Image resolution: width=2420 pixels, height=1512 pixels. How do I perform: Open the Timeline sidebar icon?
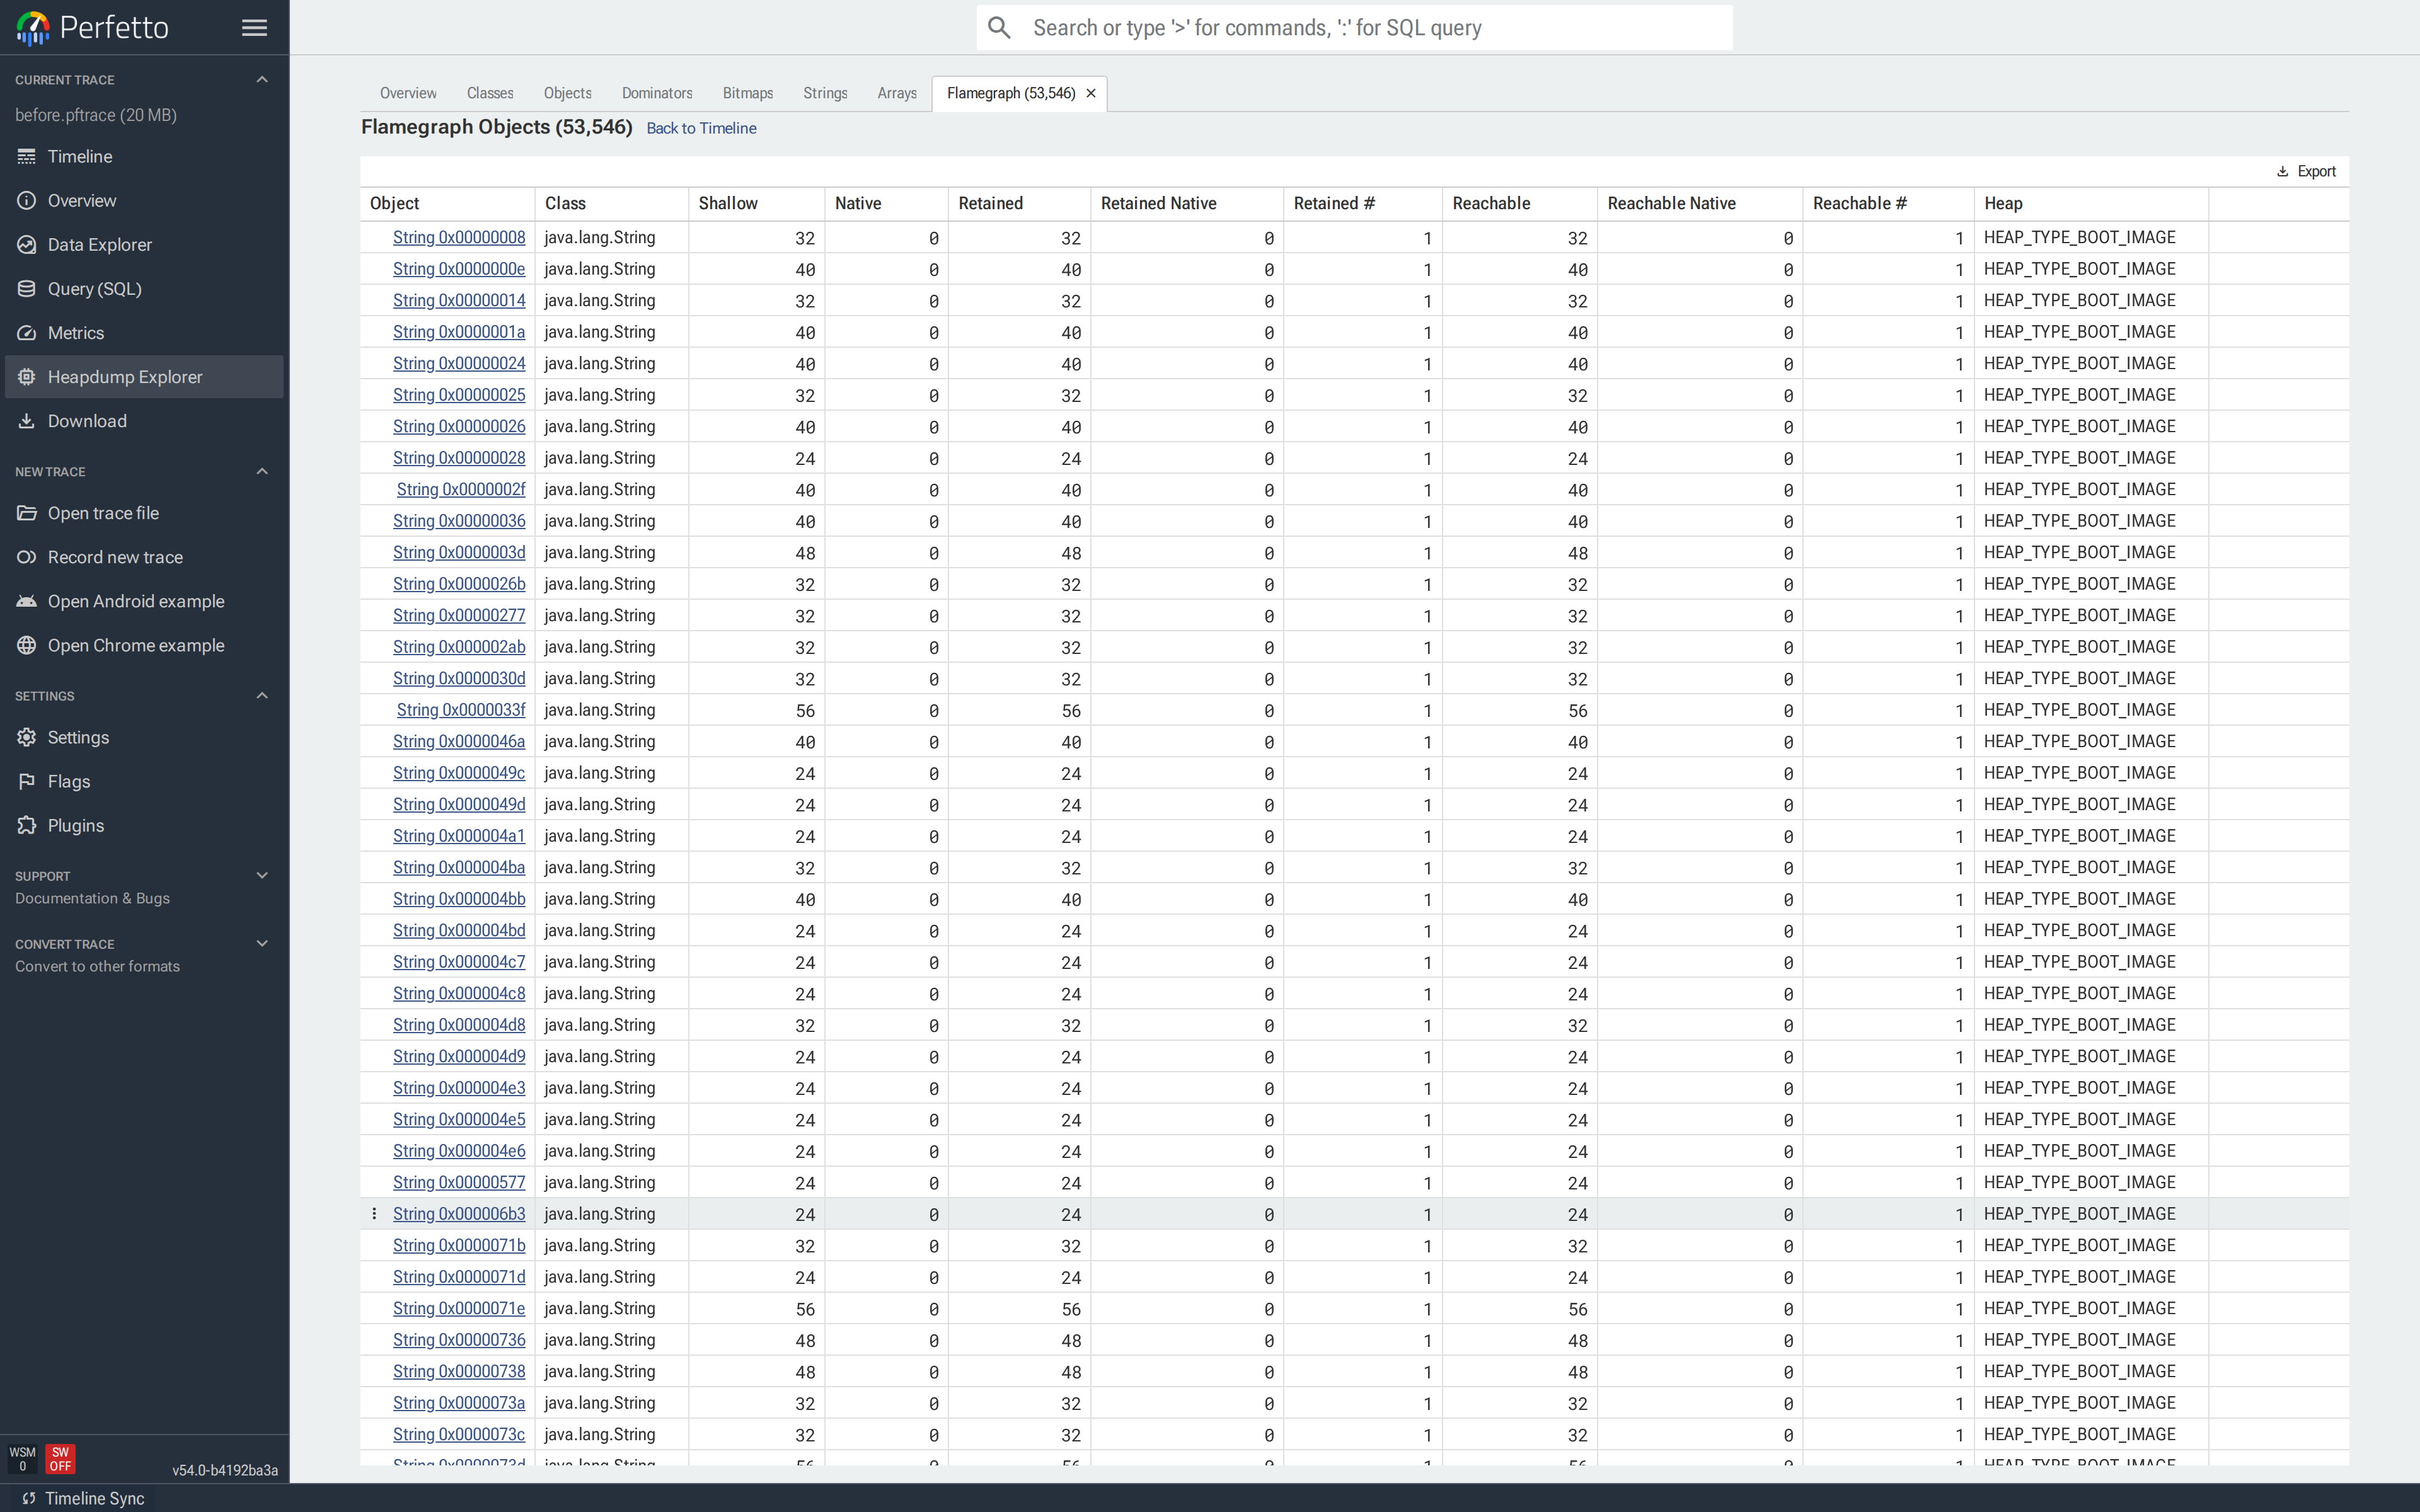click(x=27, y=157)
